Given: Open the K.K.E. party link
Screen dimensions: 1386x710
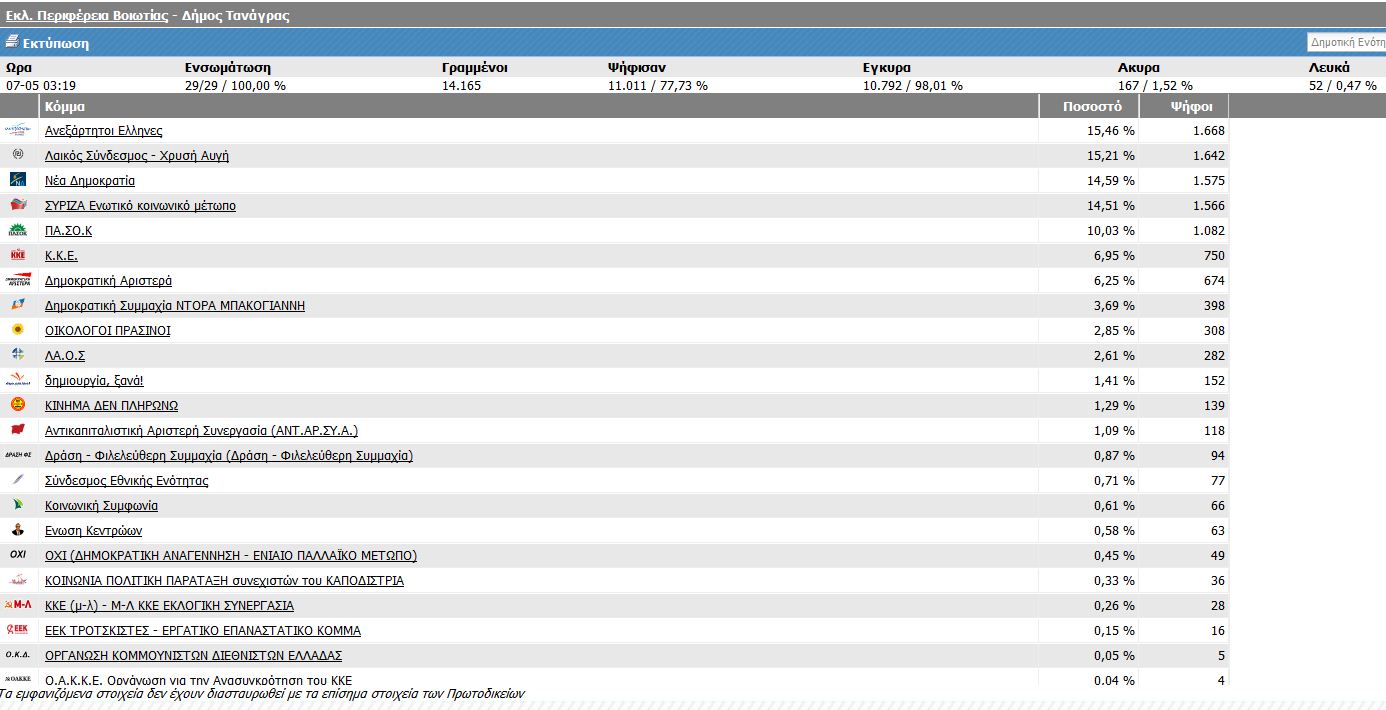Looking at the screenshot, I should [61, 256].
